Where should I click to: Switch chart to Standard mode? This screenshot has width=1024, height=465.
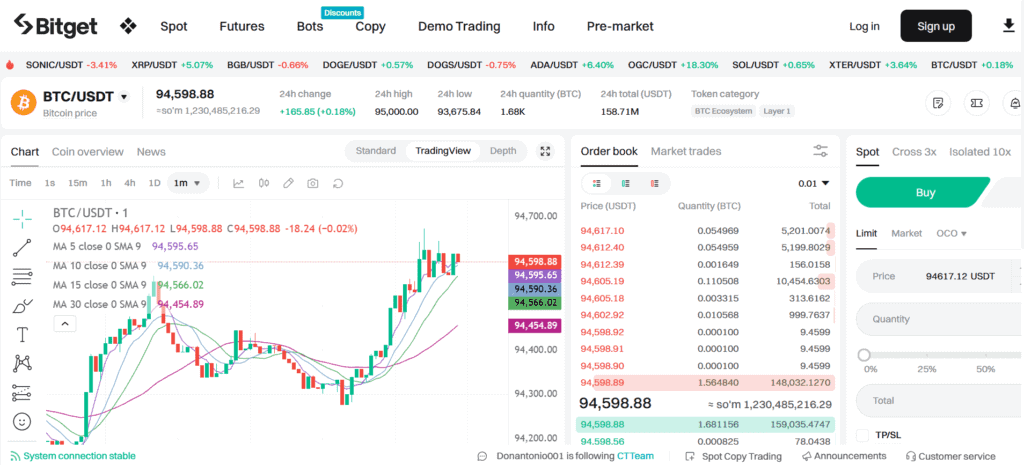376,151
